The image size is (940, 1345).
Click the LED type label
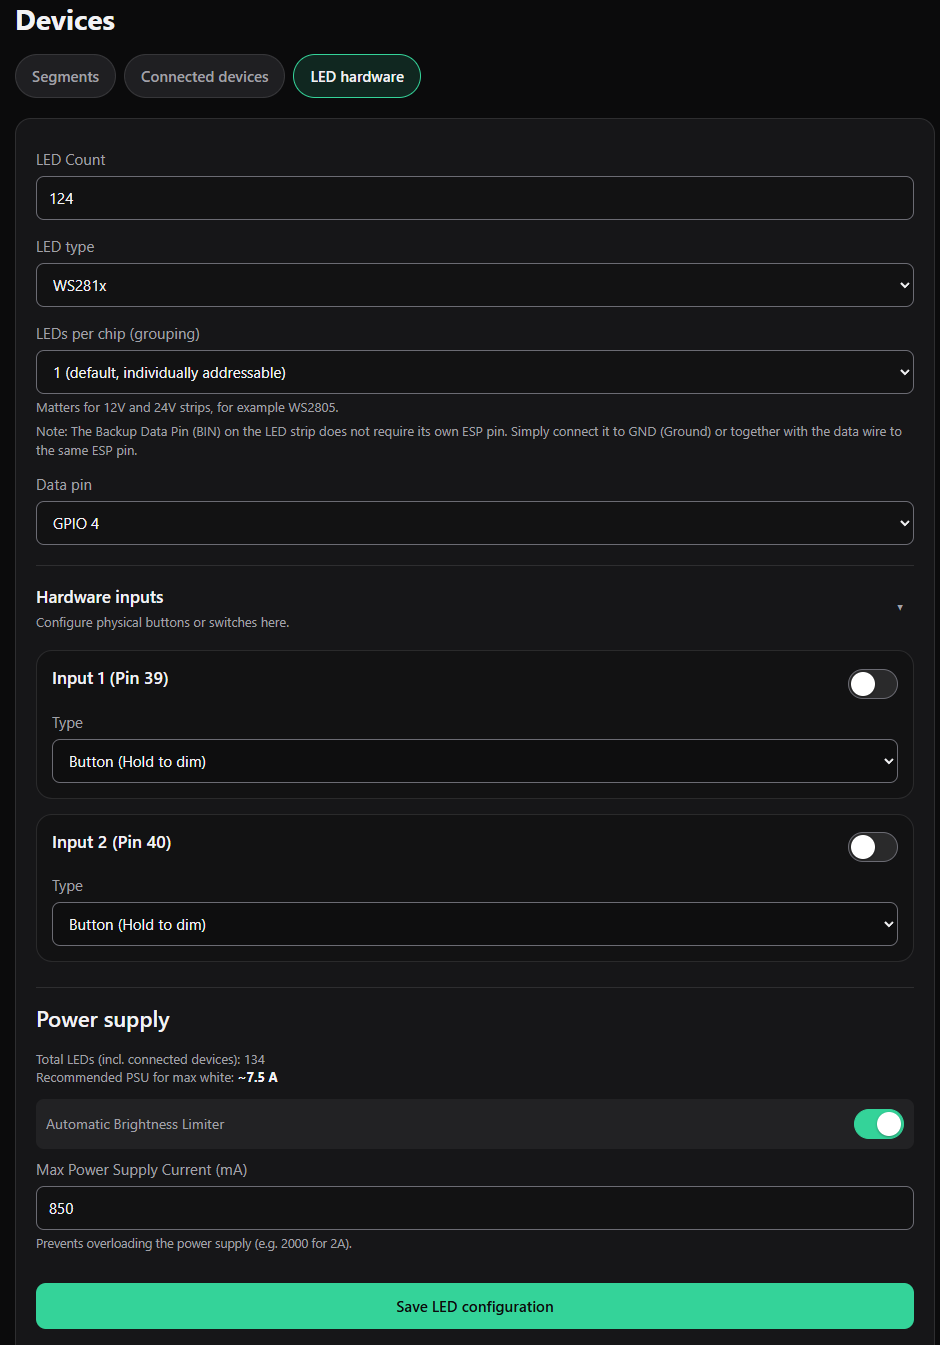tap(65, 247)
